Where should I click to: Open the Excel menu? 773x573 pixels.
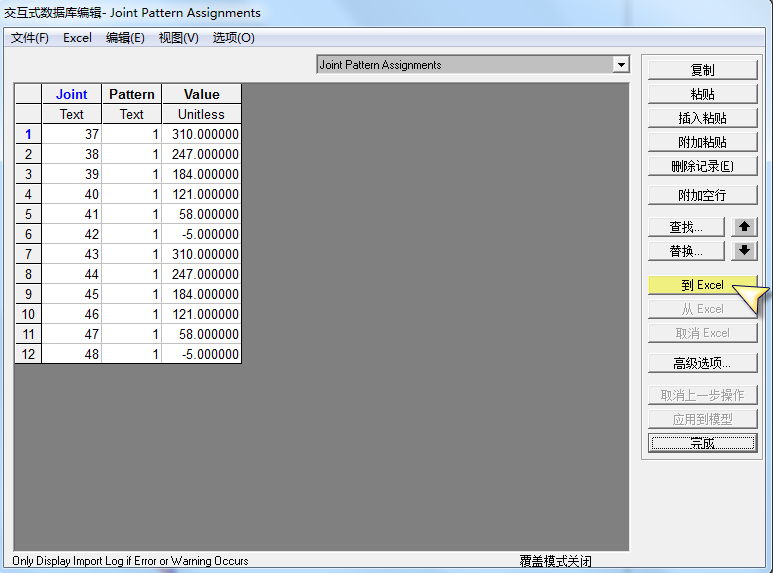click(77, 38)
